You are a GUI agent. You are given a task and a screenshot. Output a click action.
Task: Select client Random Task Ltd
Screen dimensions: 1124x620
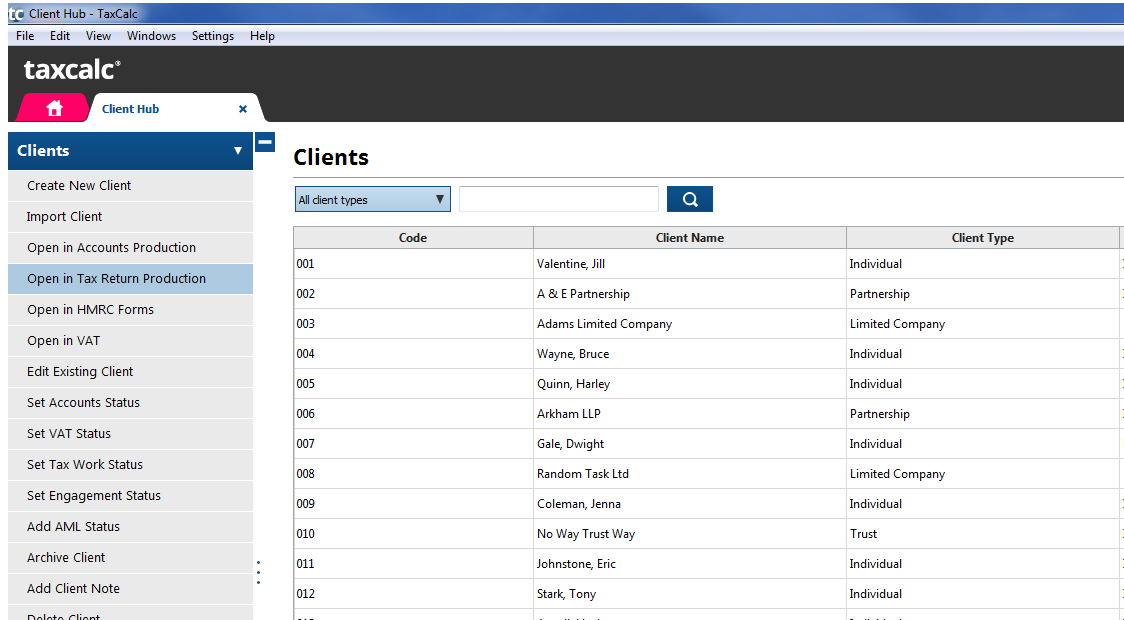[583, 474]
